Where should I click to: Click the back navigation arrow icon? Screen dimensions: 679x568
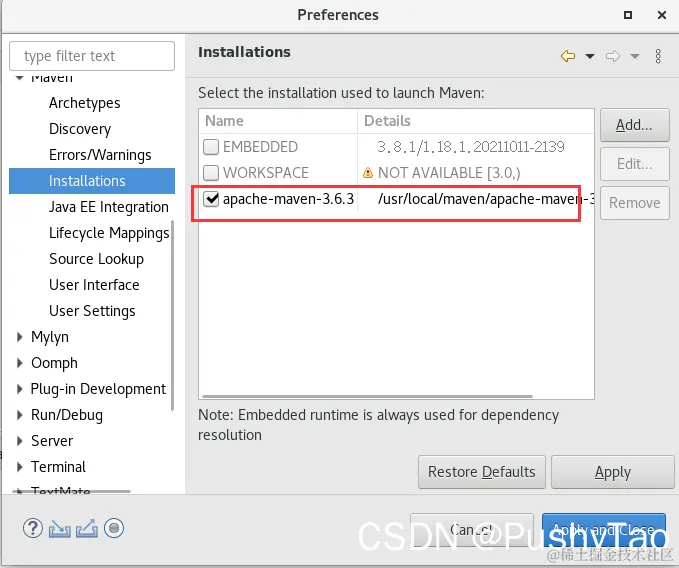pos(568,56)
